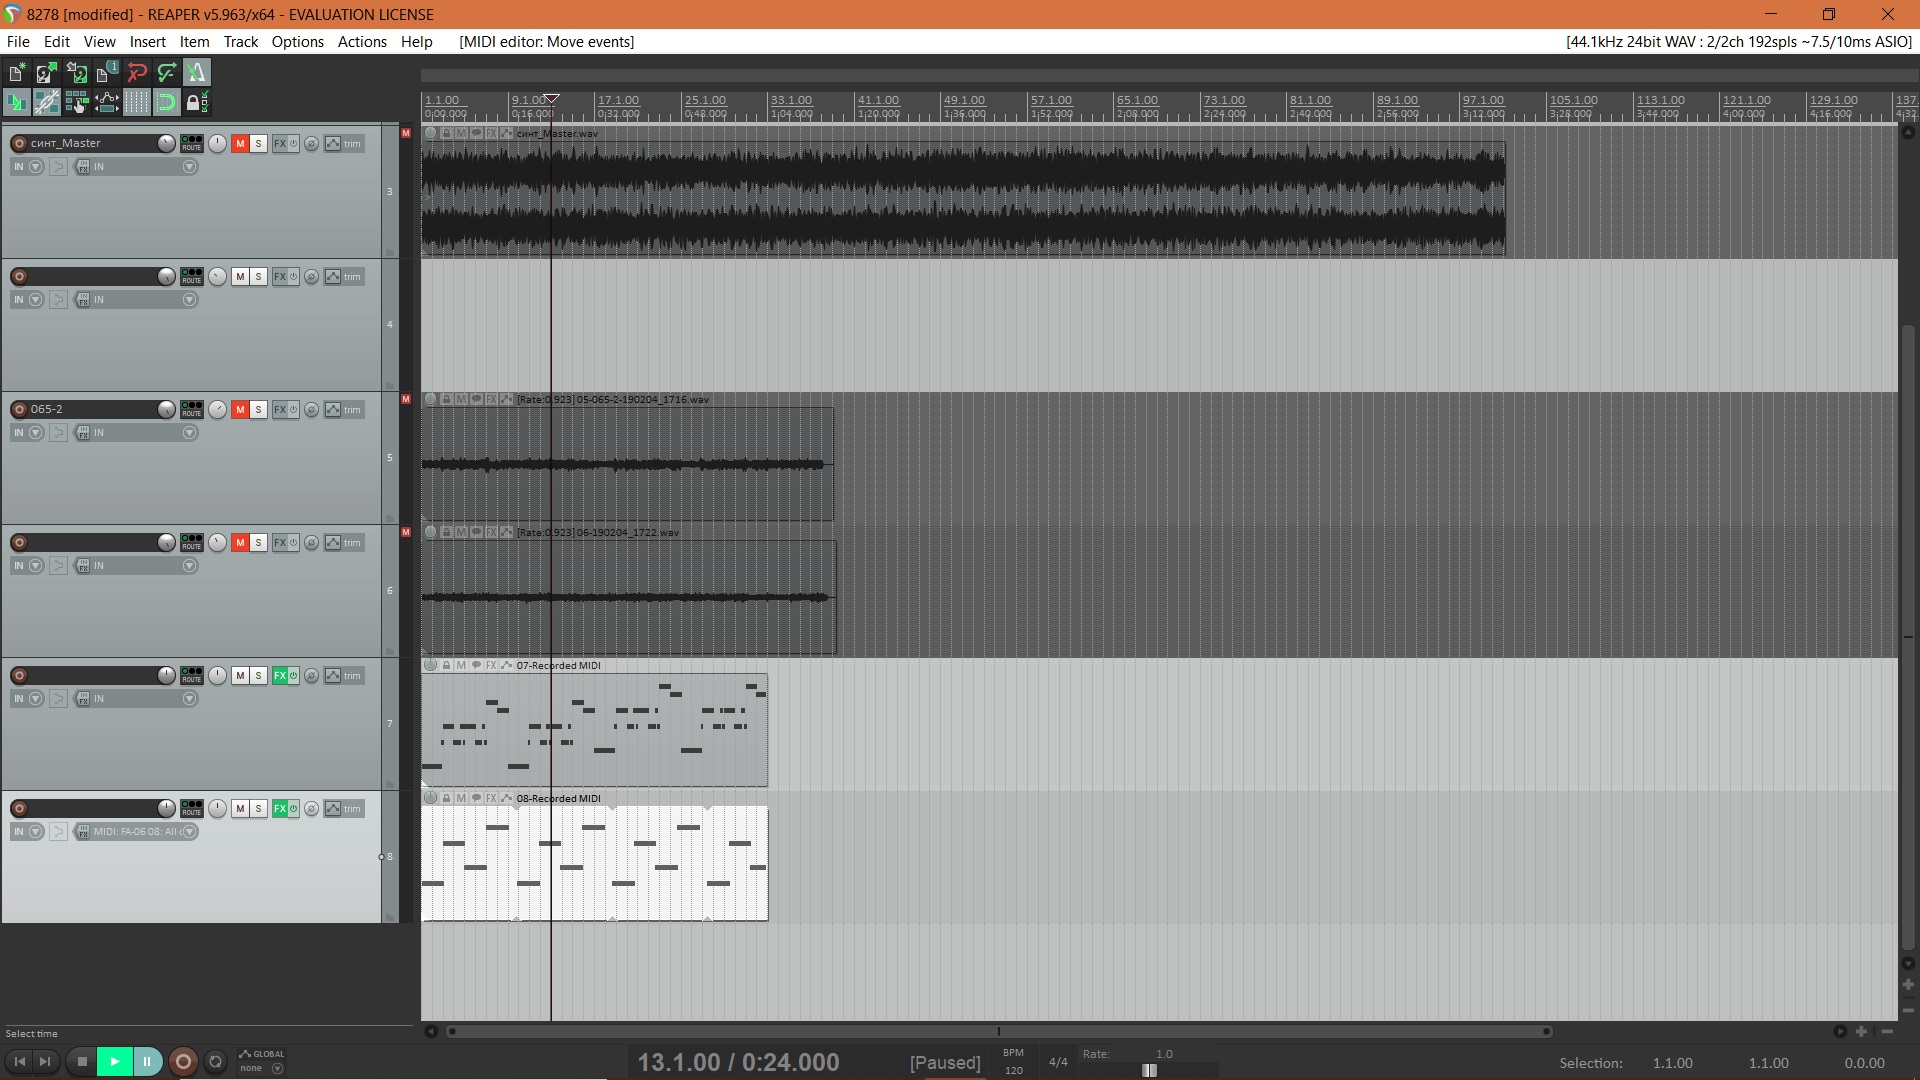
Task: Click the green Redo arrow icon
Action: pos(167,72)
